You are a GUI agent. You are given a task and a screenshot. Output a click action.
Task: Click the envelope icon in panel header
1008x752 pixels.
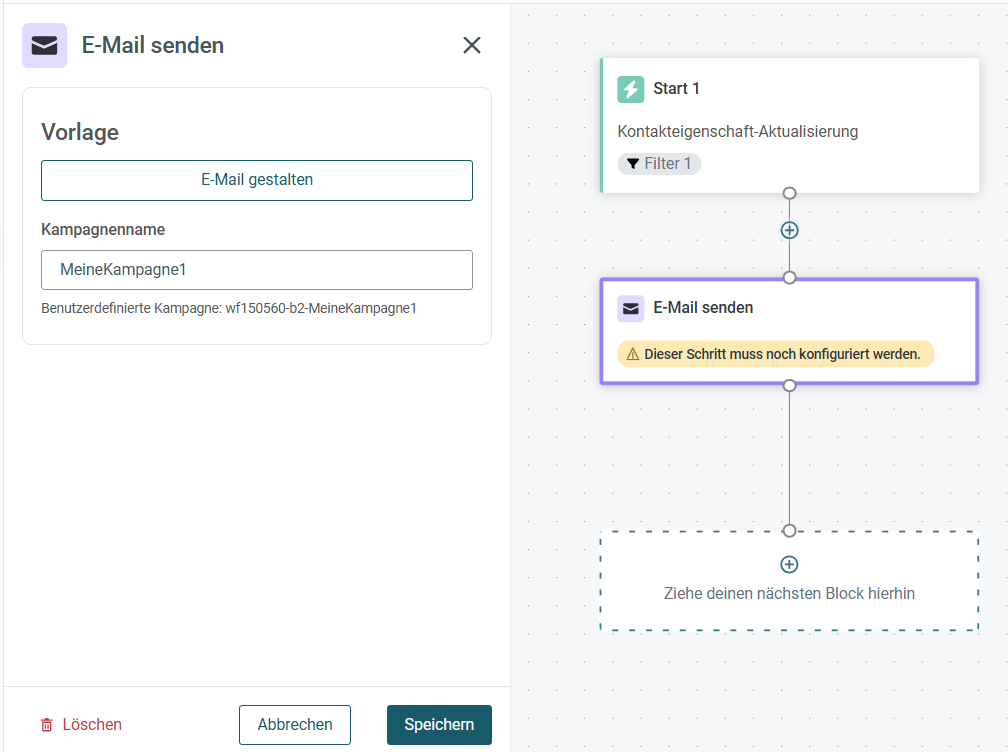point(44,46)
